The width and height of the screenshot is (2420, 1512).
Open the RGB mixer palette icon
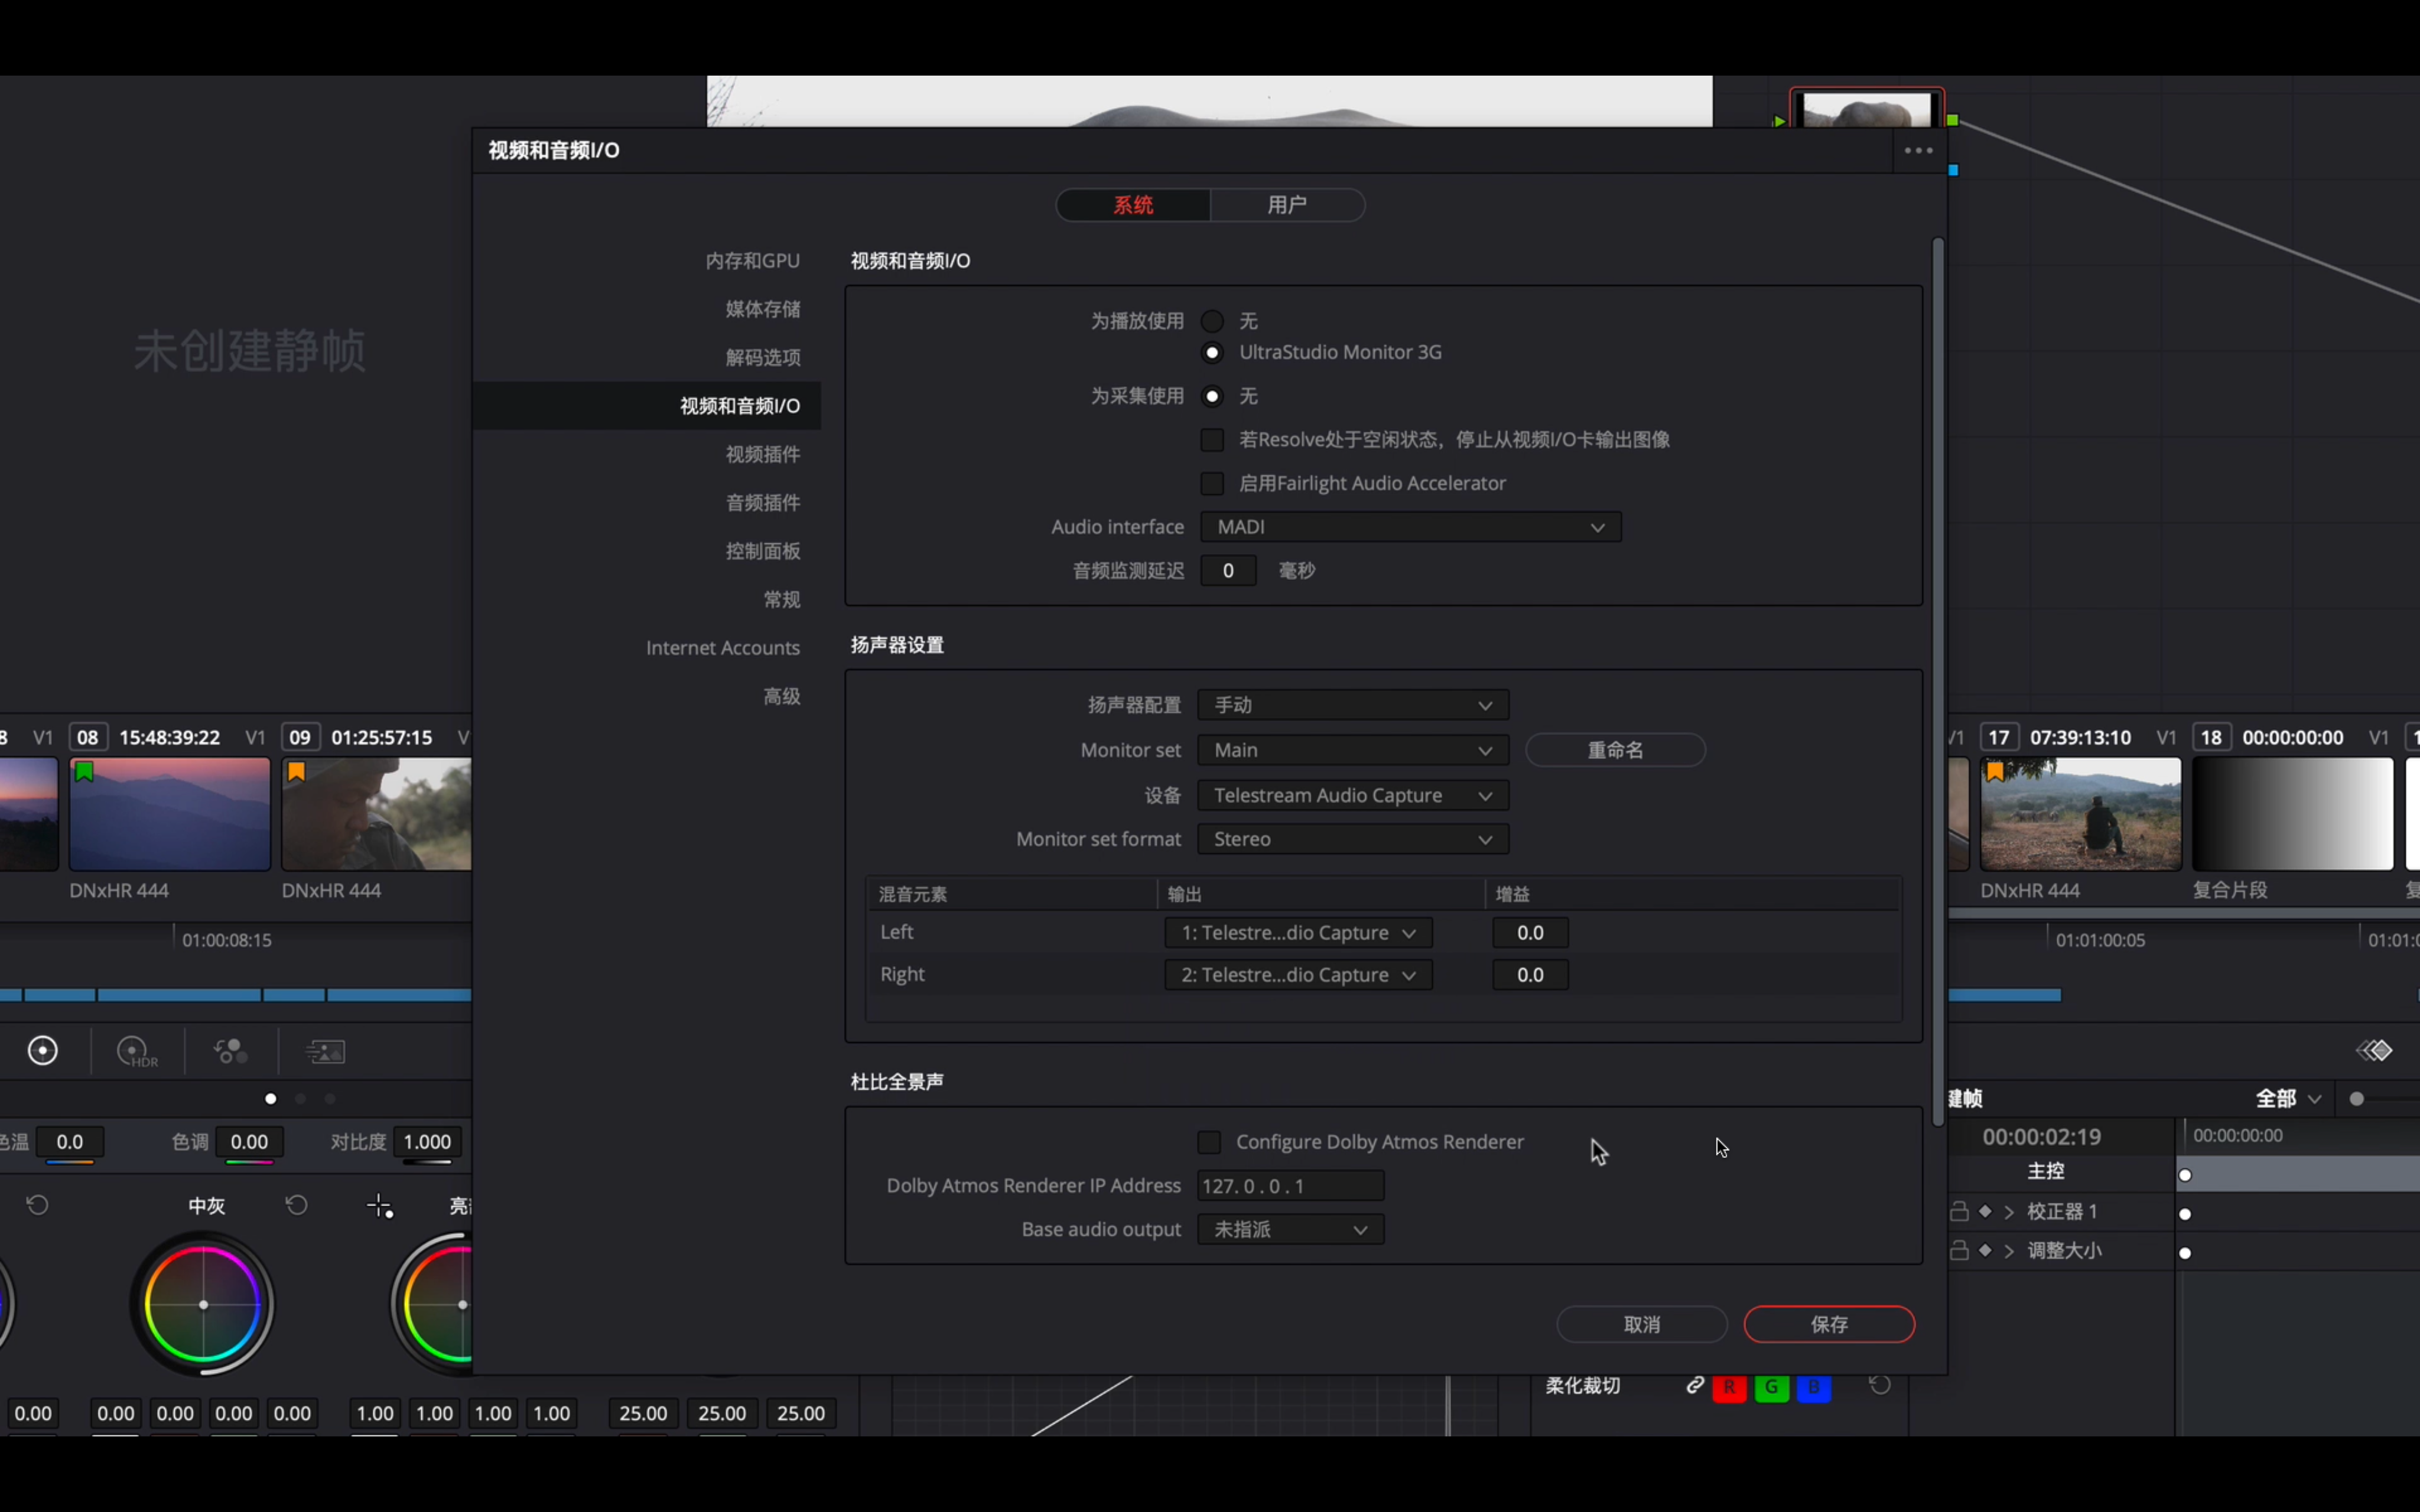coord(231,1051)
